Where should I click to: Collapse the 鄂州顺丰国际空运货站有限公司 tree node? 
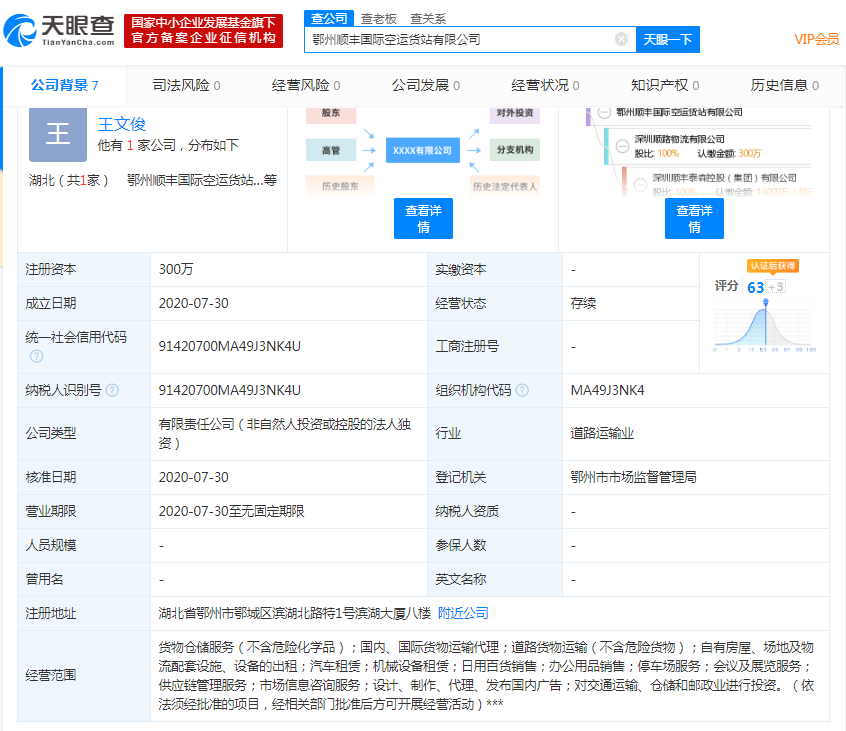click(x=604, y=112)
